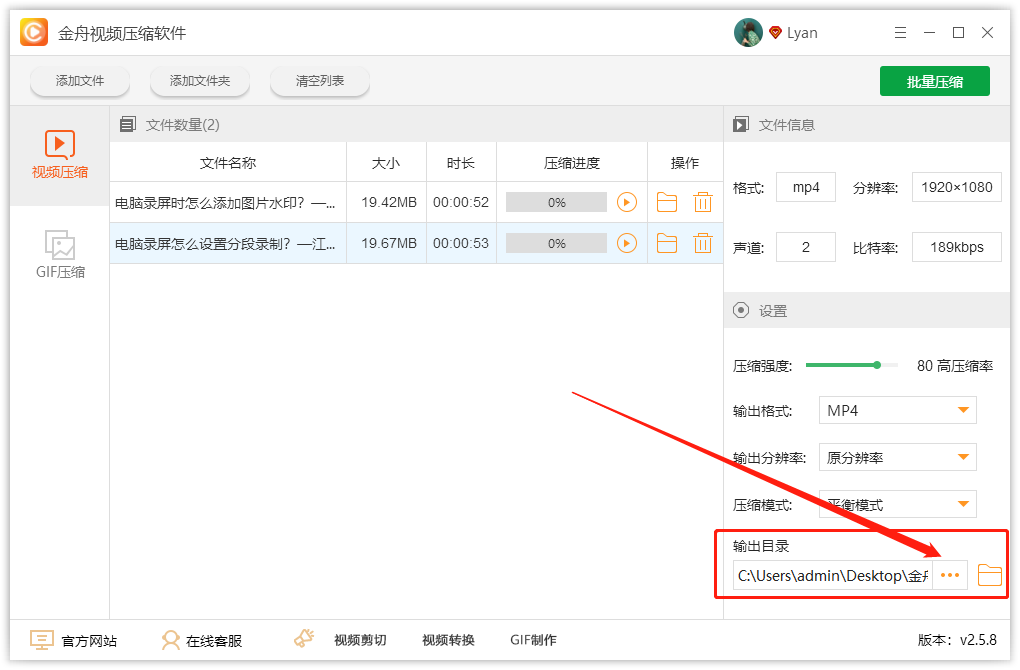Click the 文件数量 list icon
The width and height of the screenshot is (1020, 670).
tap(128, 124)
